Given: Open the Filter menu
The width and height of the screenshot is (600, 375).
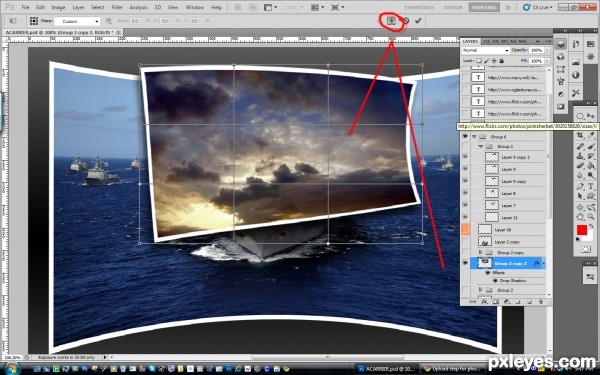Looking at the screenshot, I should click(117, 7).
